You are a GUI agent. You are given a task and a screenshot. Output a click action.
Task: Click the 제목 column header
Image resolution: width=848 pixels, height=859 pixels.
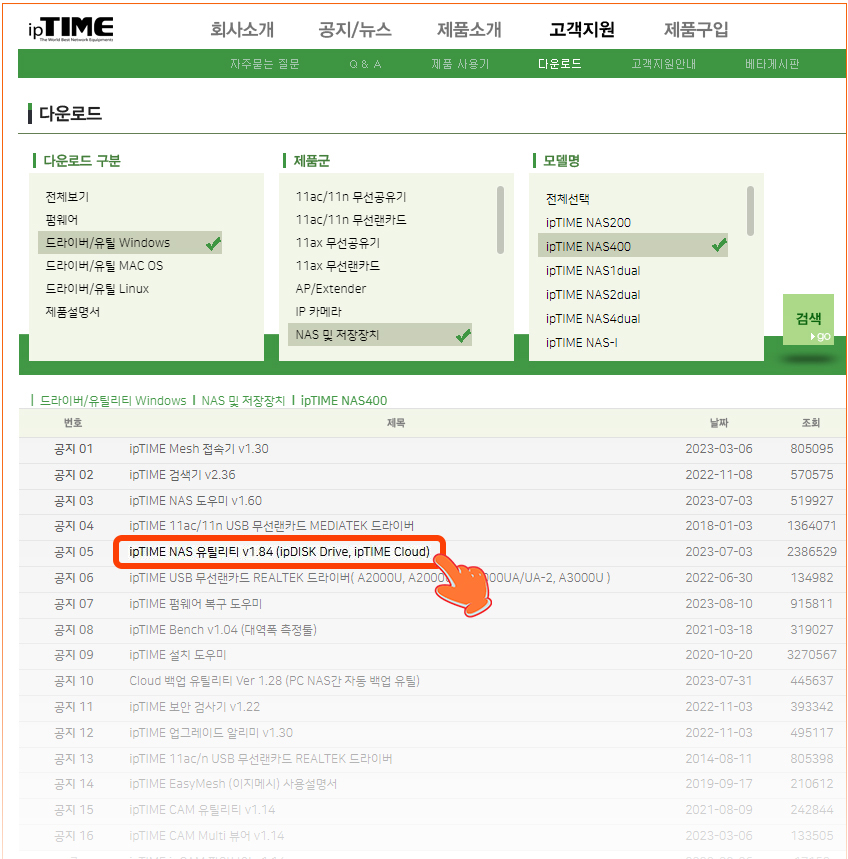(396, 423)
